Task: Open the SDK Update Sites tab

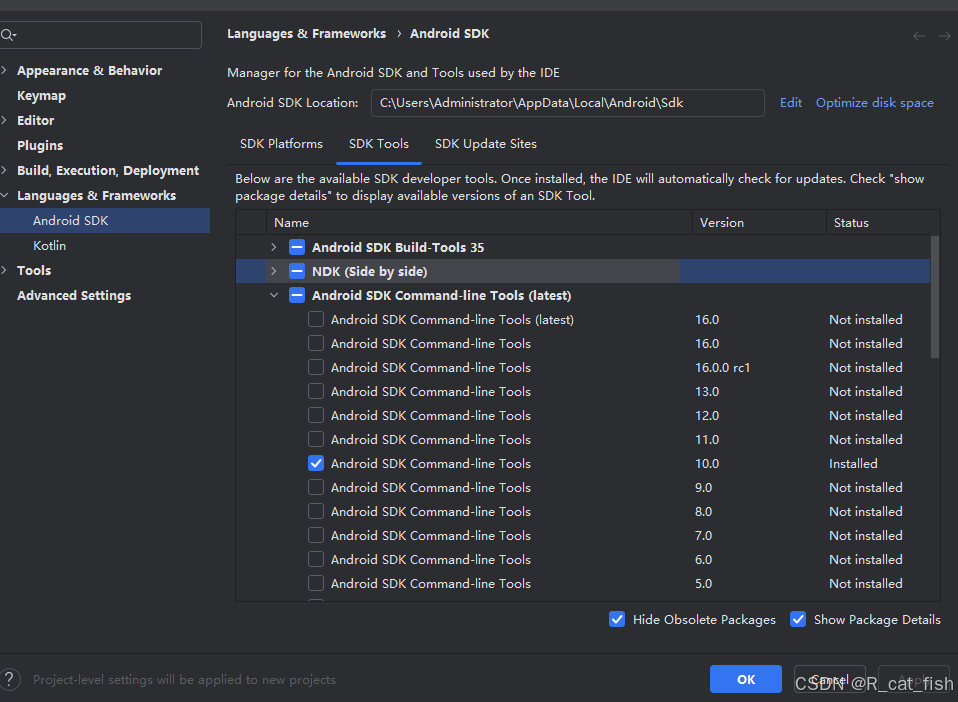Action: click(486, 144)
